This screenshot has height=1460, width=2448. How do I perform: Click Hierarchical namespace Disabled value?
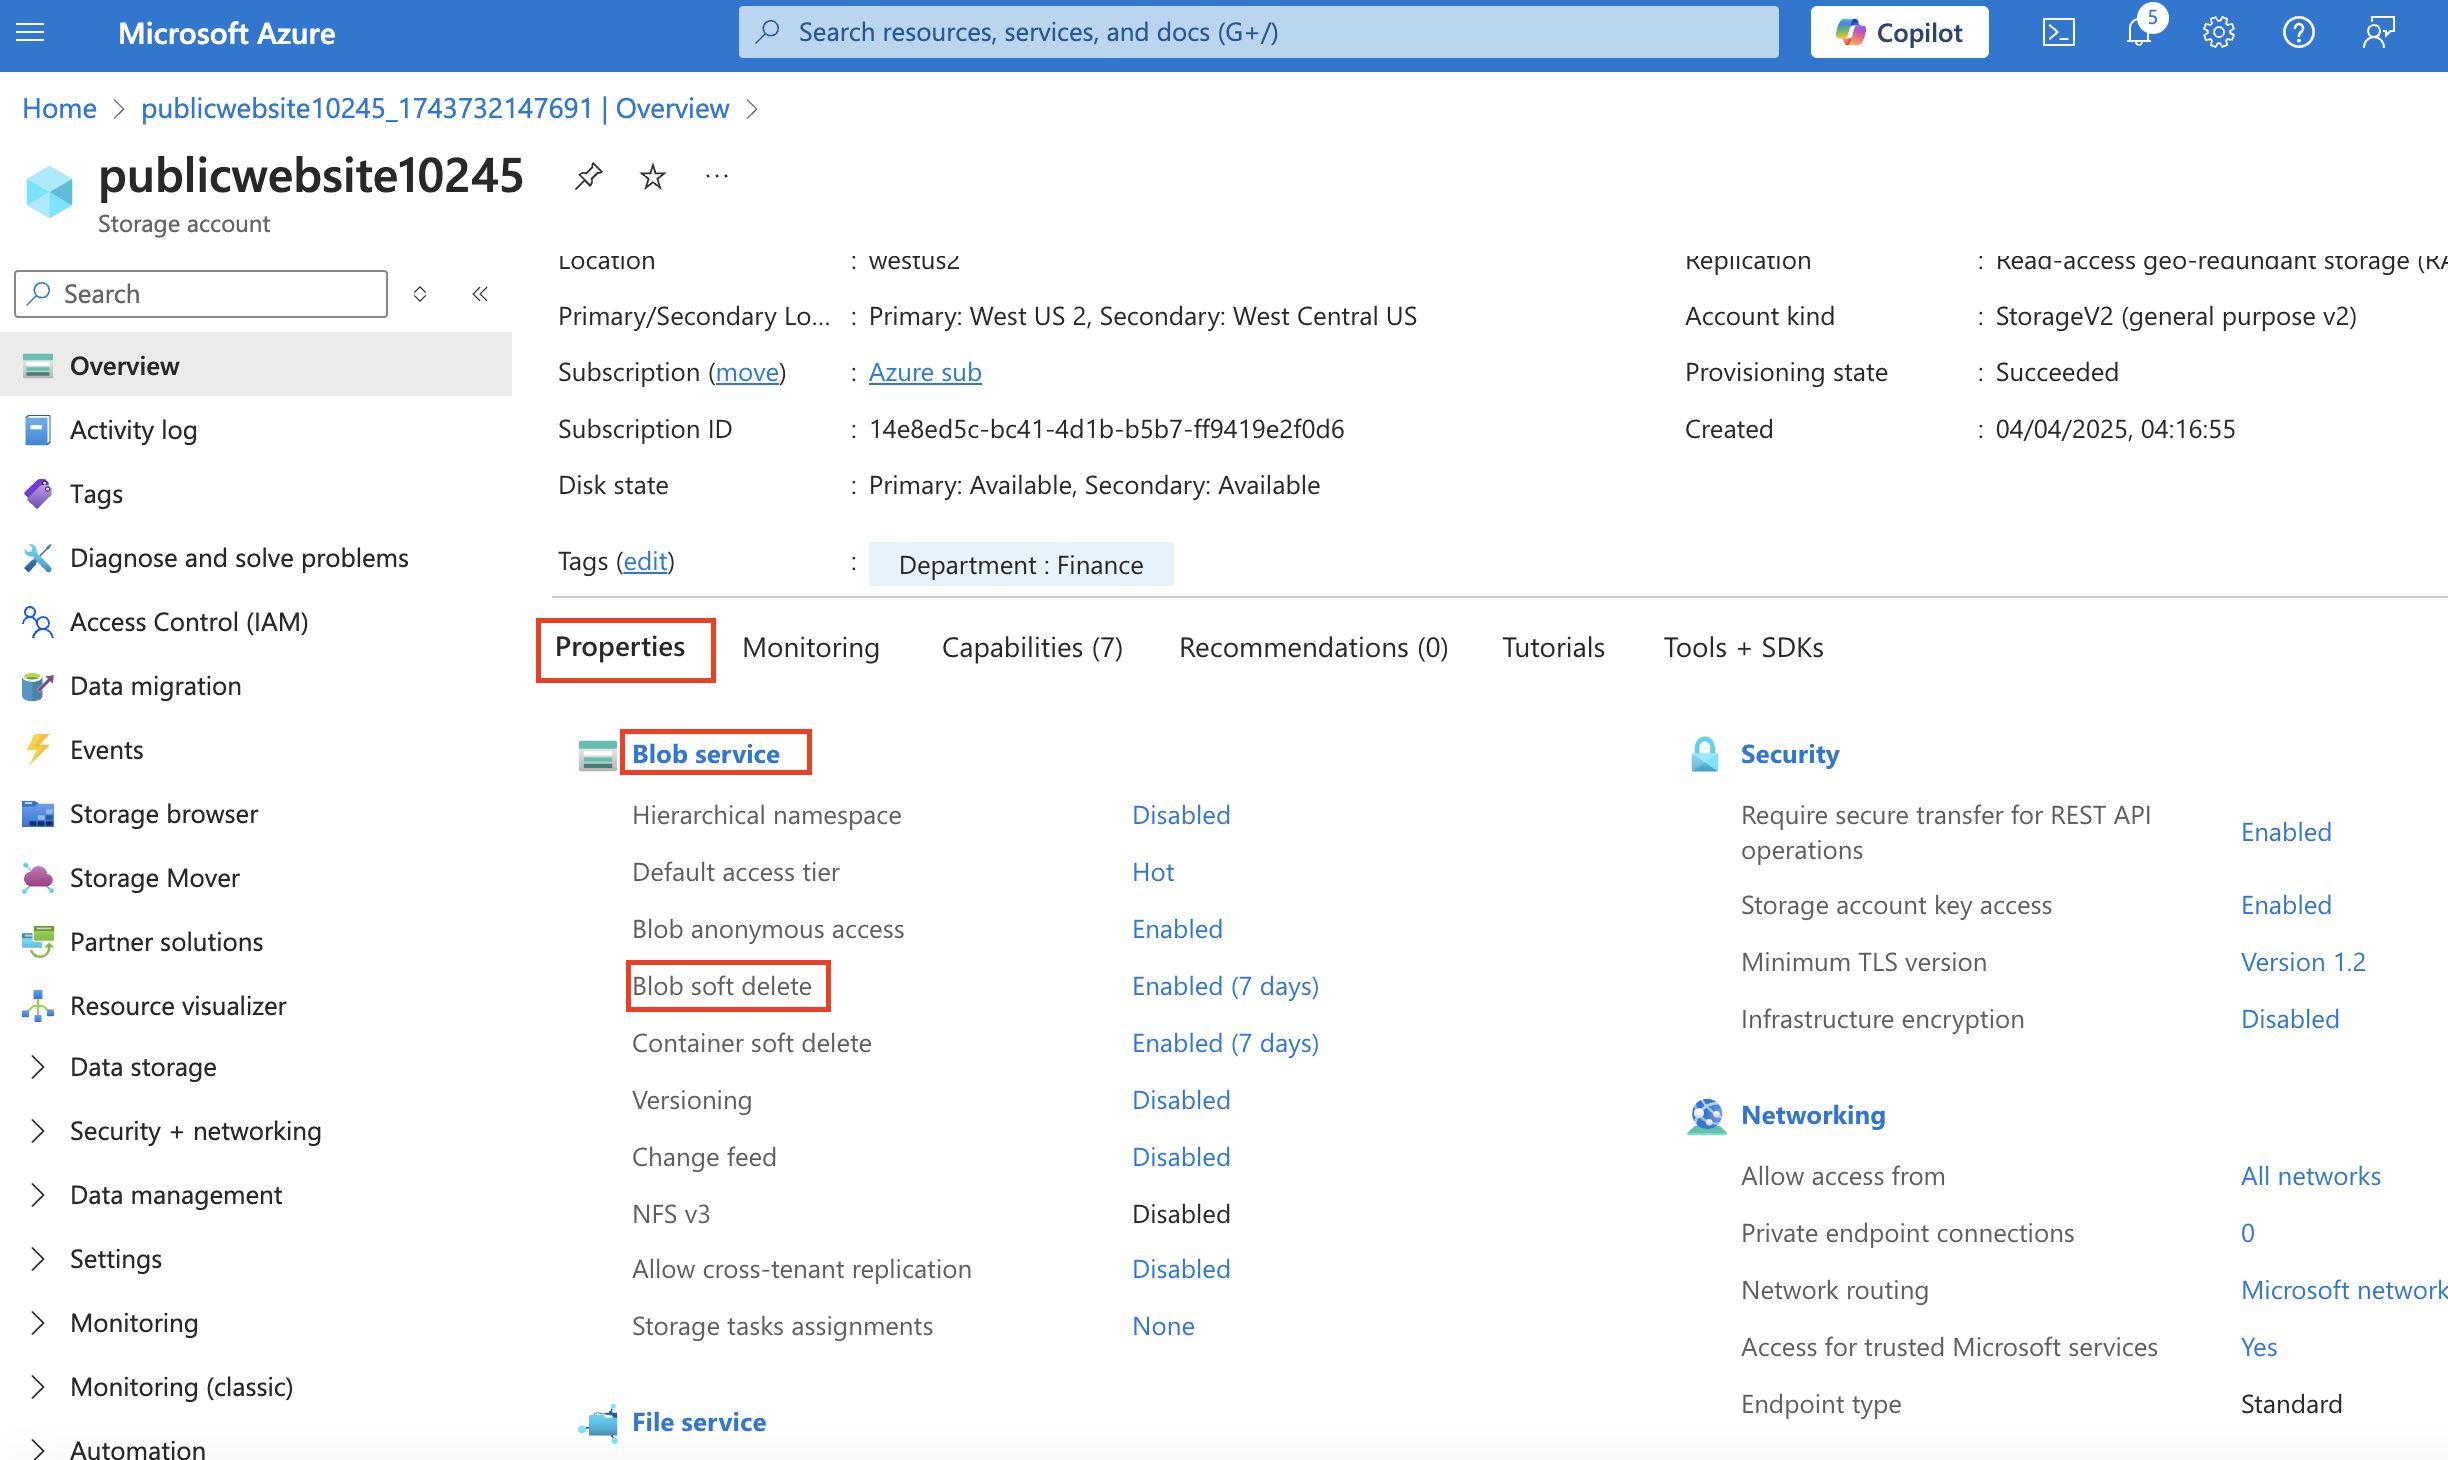1181,815
